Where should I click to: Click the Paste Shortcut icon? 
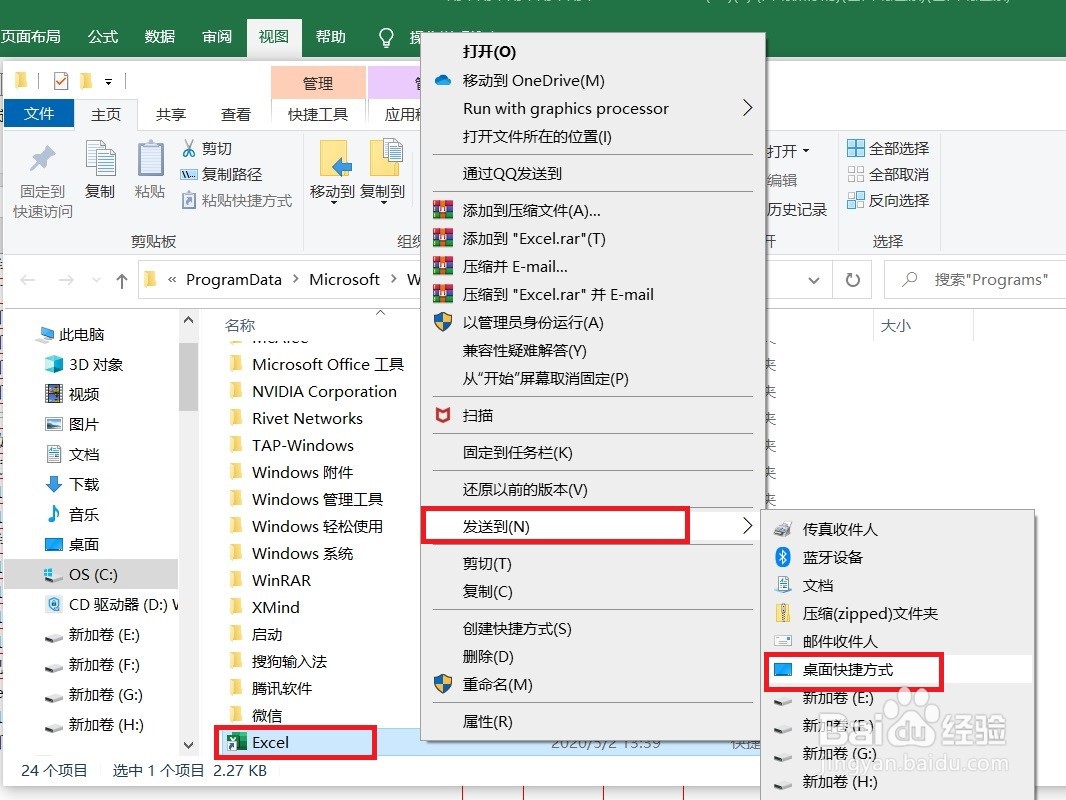coord(189,201)
